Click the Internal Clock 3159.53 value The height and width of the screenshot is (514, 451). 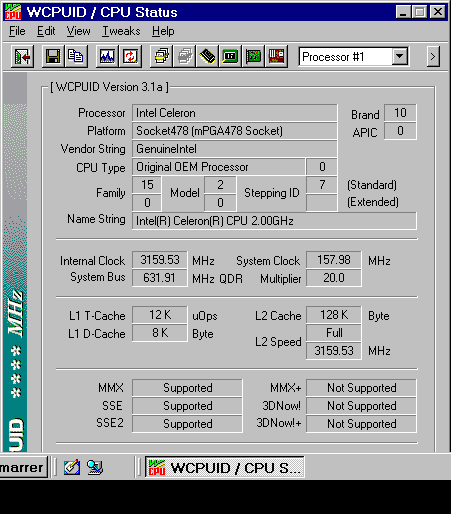[x=160, y=260]
